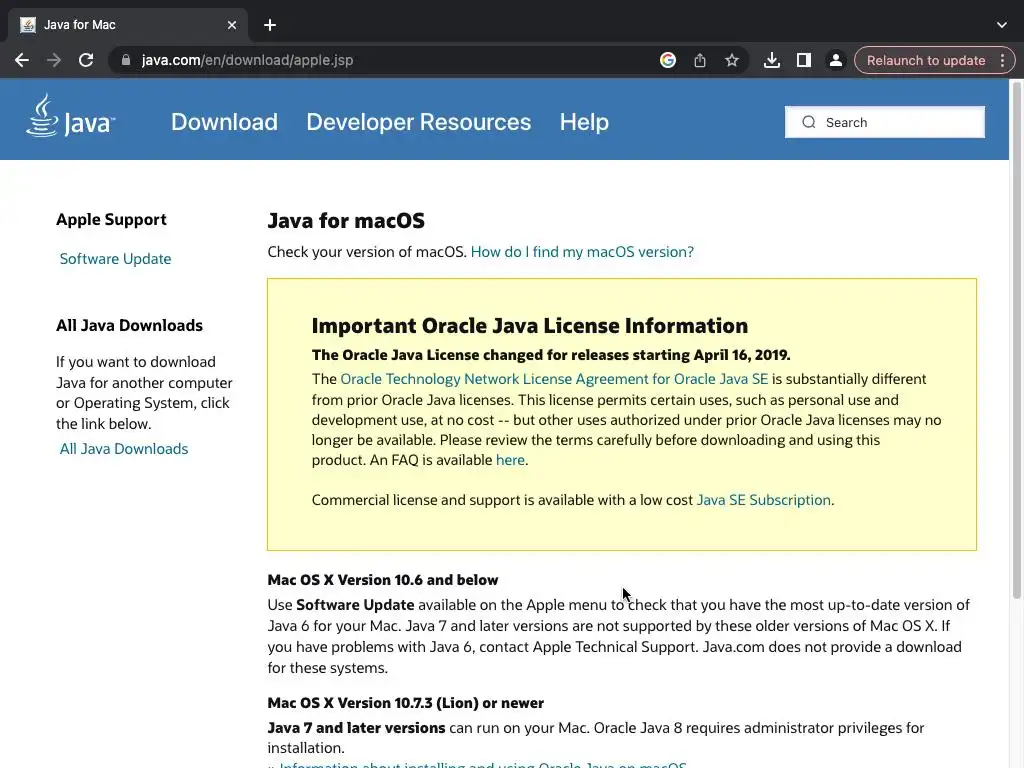Open a new browser tab
The width and height of the screenshot is (1024, 768).
tap(270, 25)
